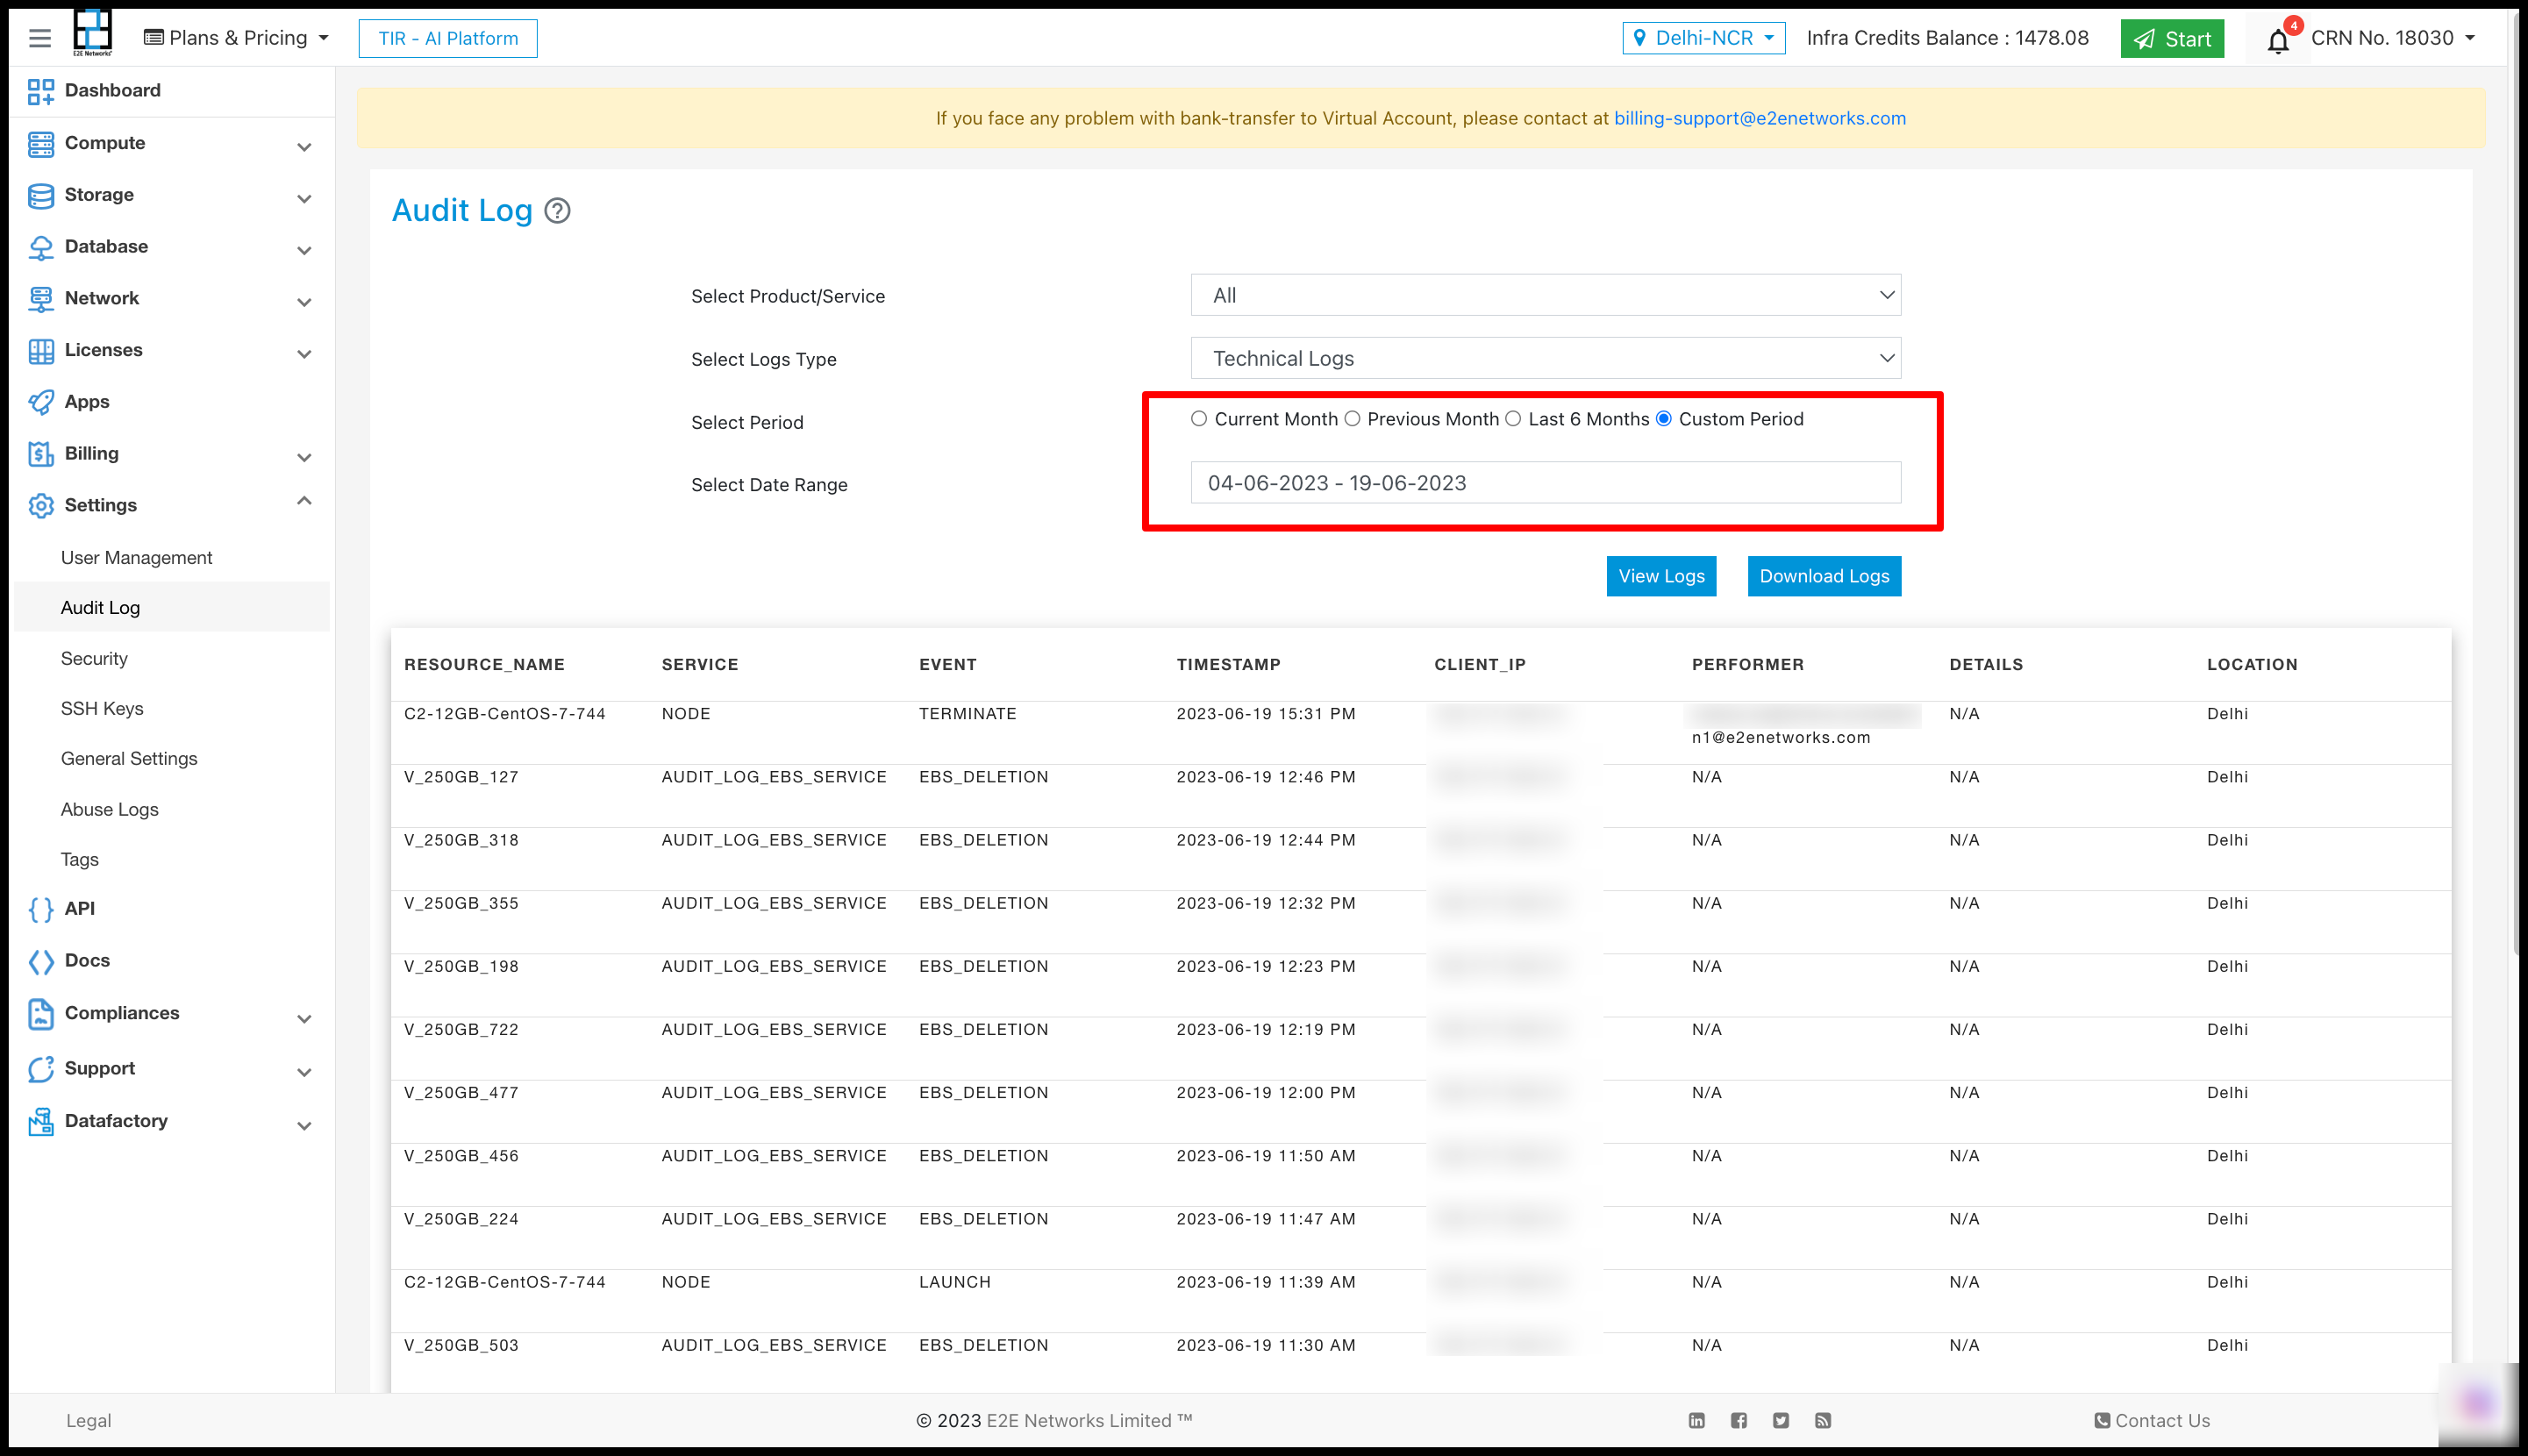Expand the Compliances chevron
This screenshot has height=1456, width=2528.
pyautogui.click(x=304, y=1019)
